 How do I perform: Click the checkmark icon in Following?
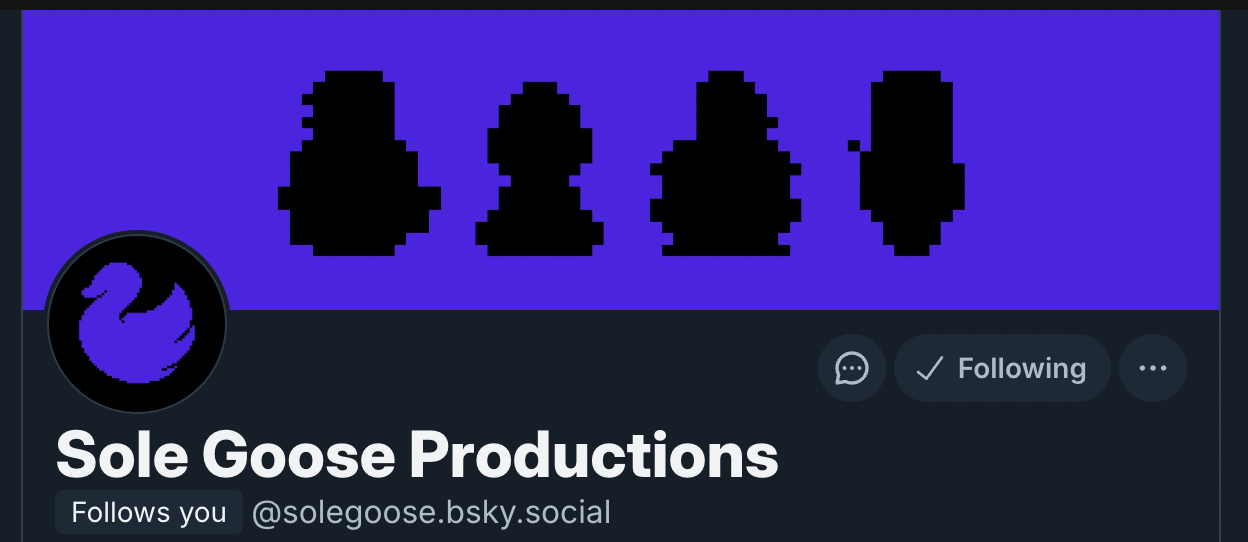click(x=930, y=369)
